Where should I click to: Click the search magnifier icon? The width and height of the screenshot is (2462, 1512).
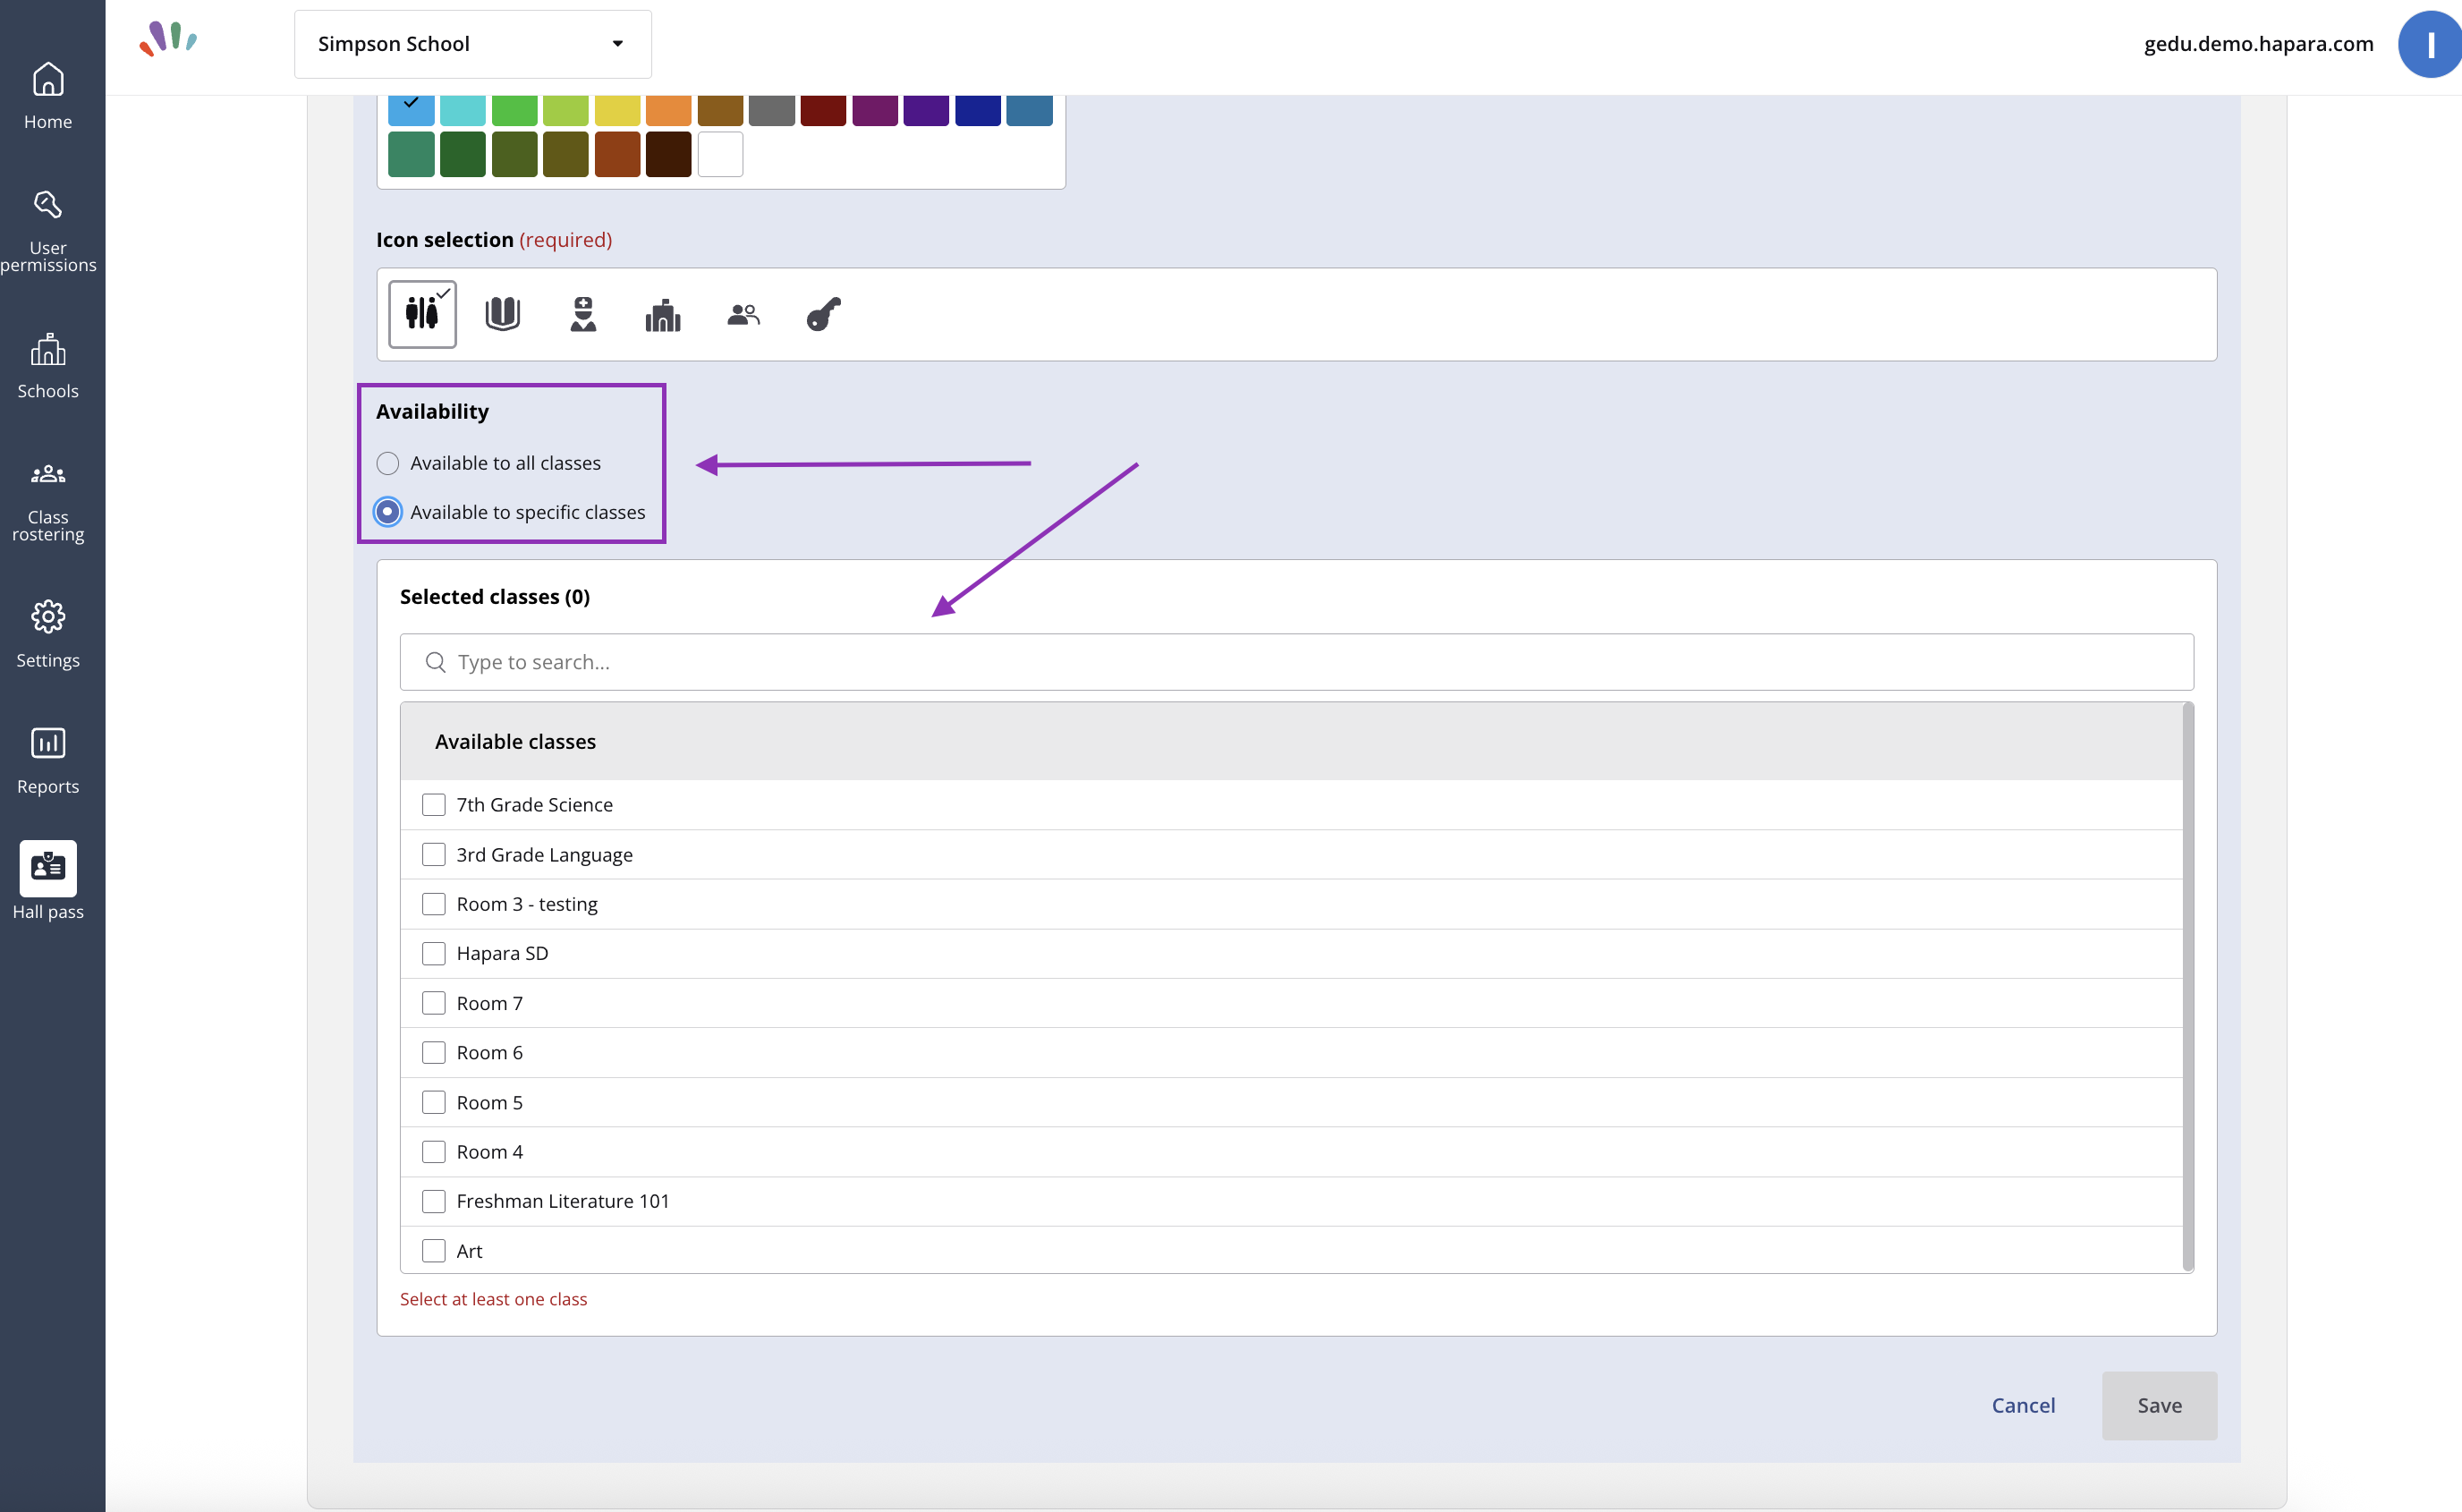tap(435, 662)
